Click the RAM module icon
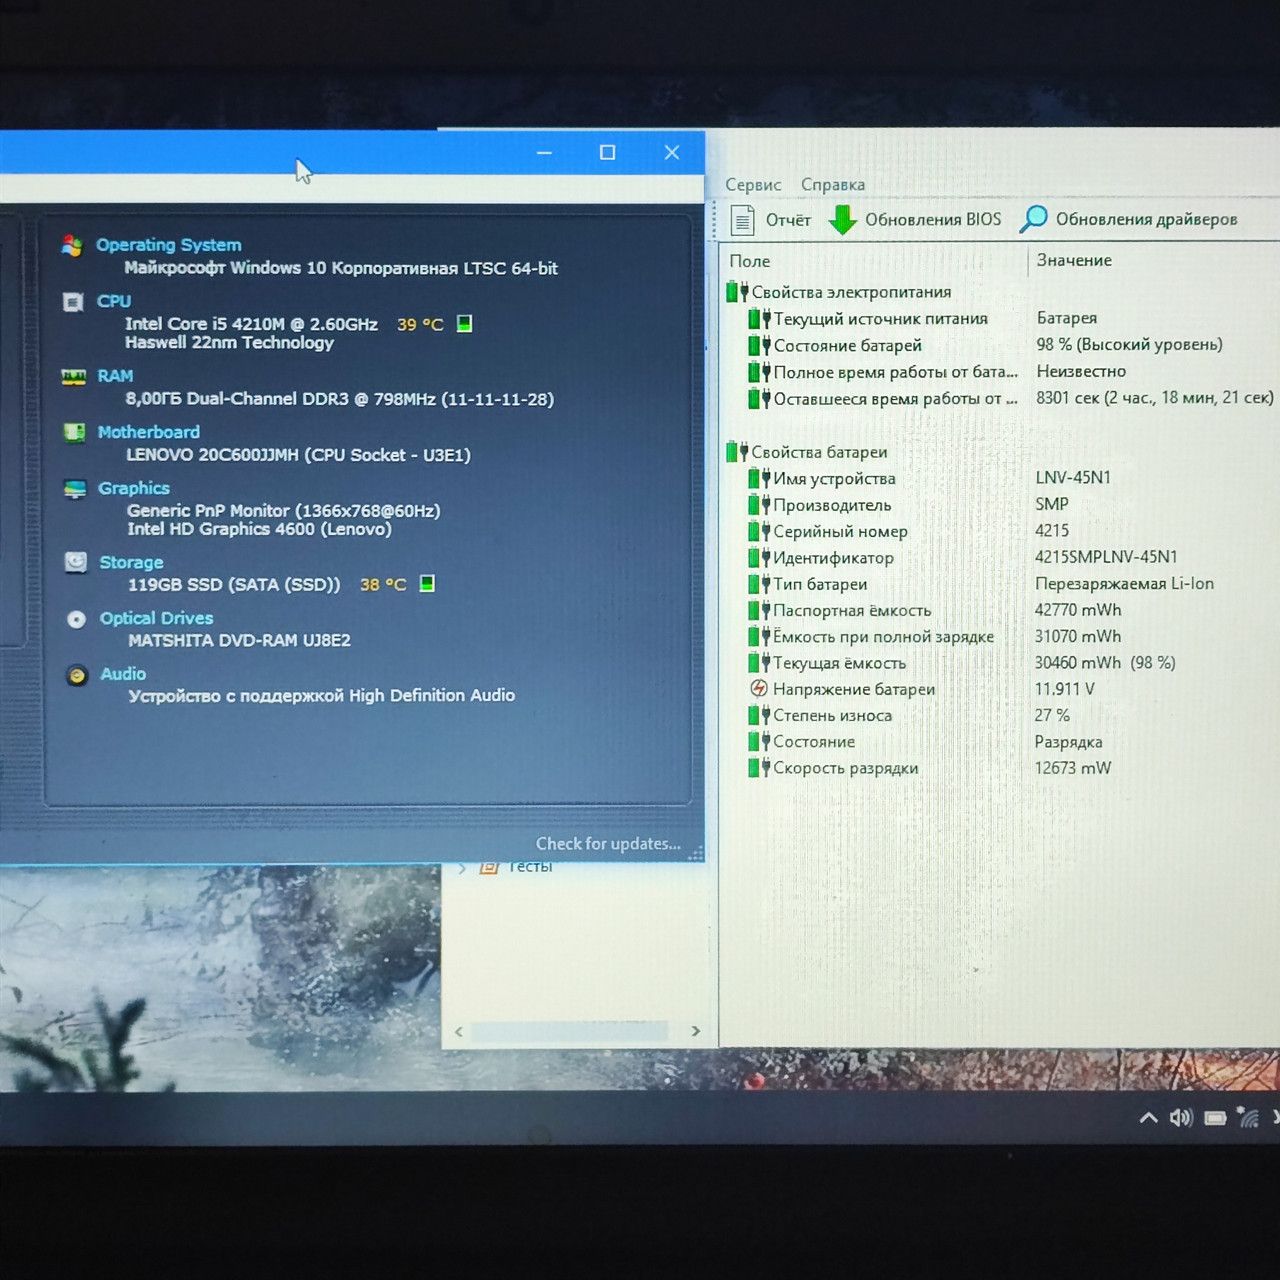1280x1280 pixels. (74, 377)
